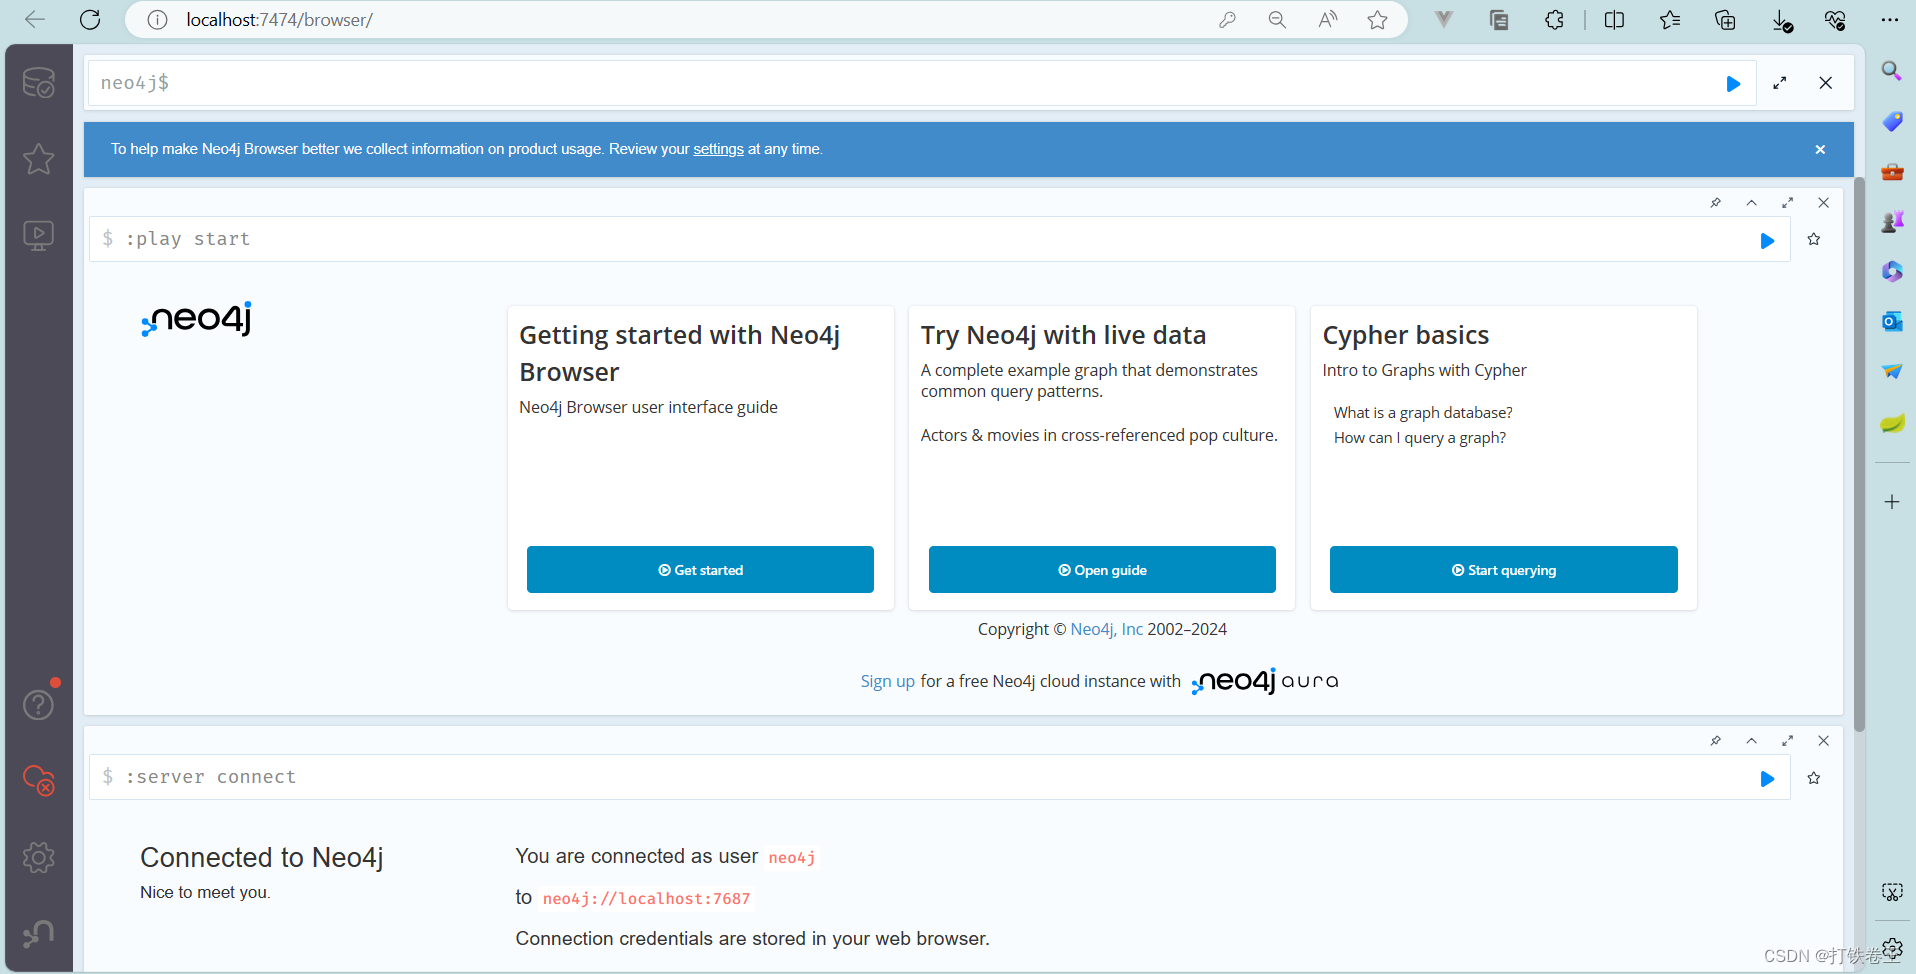Open the Edge sidebar Search icon

[1891, 71]
